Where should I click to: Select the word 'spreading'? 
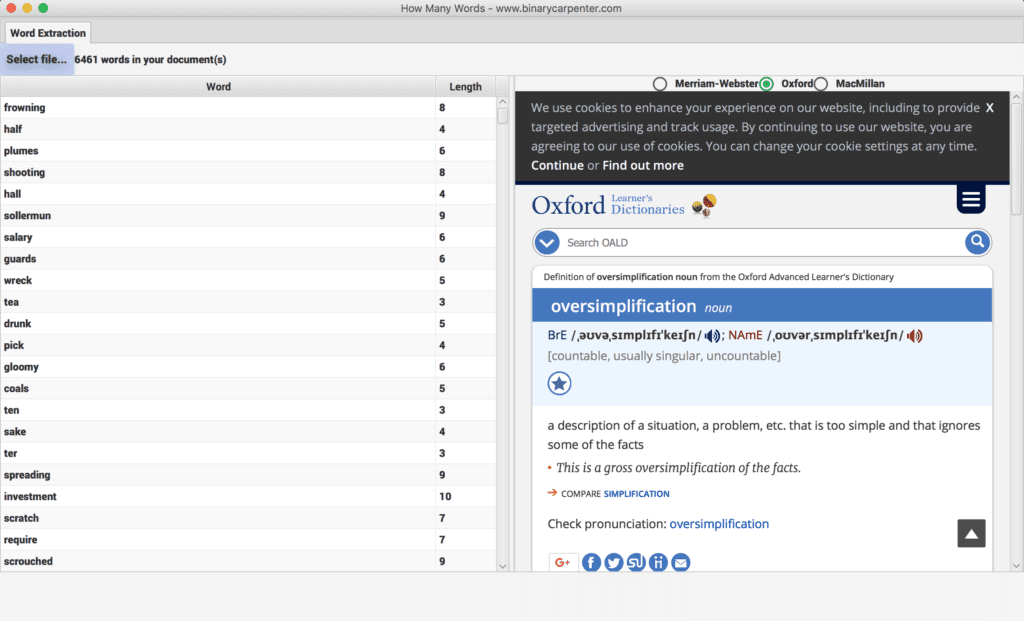(27, 475)
